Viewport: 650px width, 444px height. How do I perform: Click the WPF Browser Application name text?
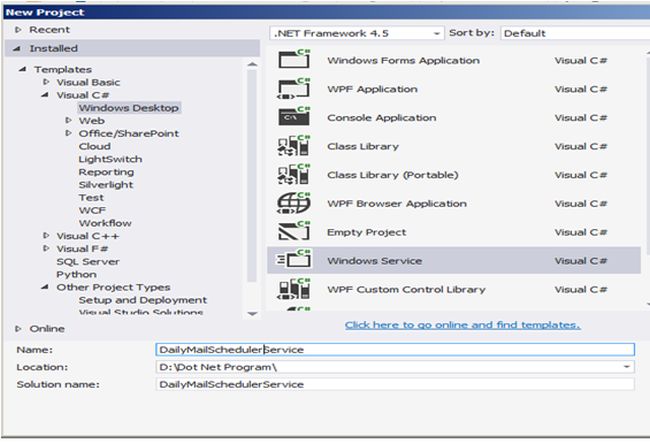(x=397, y=204)
